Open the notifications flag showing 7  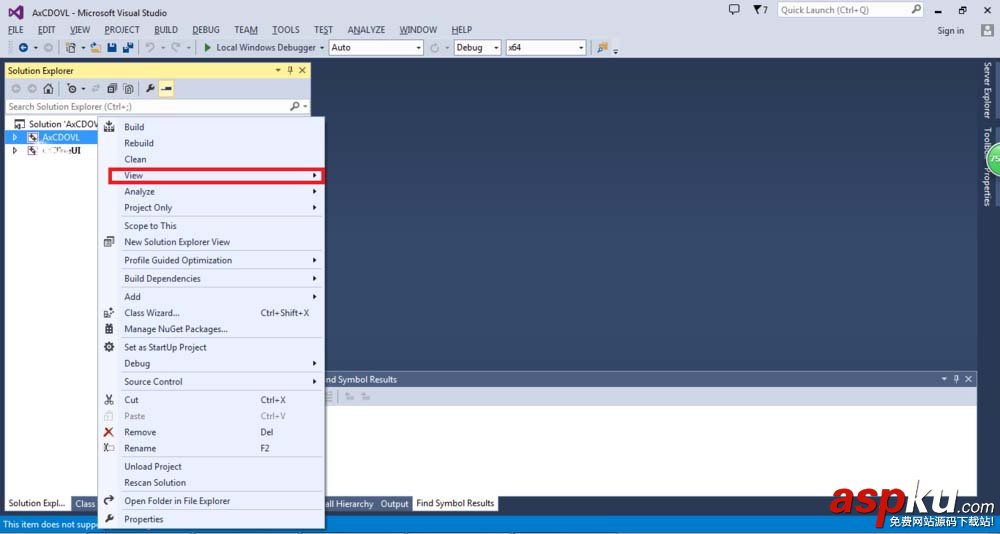(x=760, y=10)
